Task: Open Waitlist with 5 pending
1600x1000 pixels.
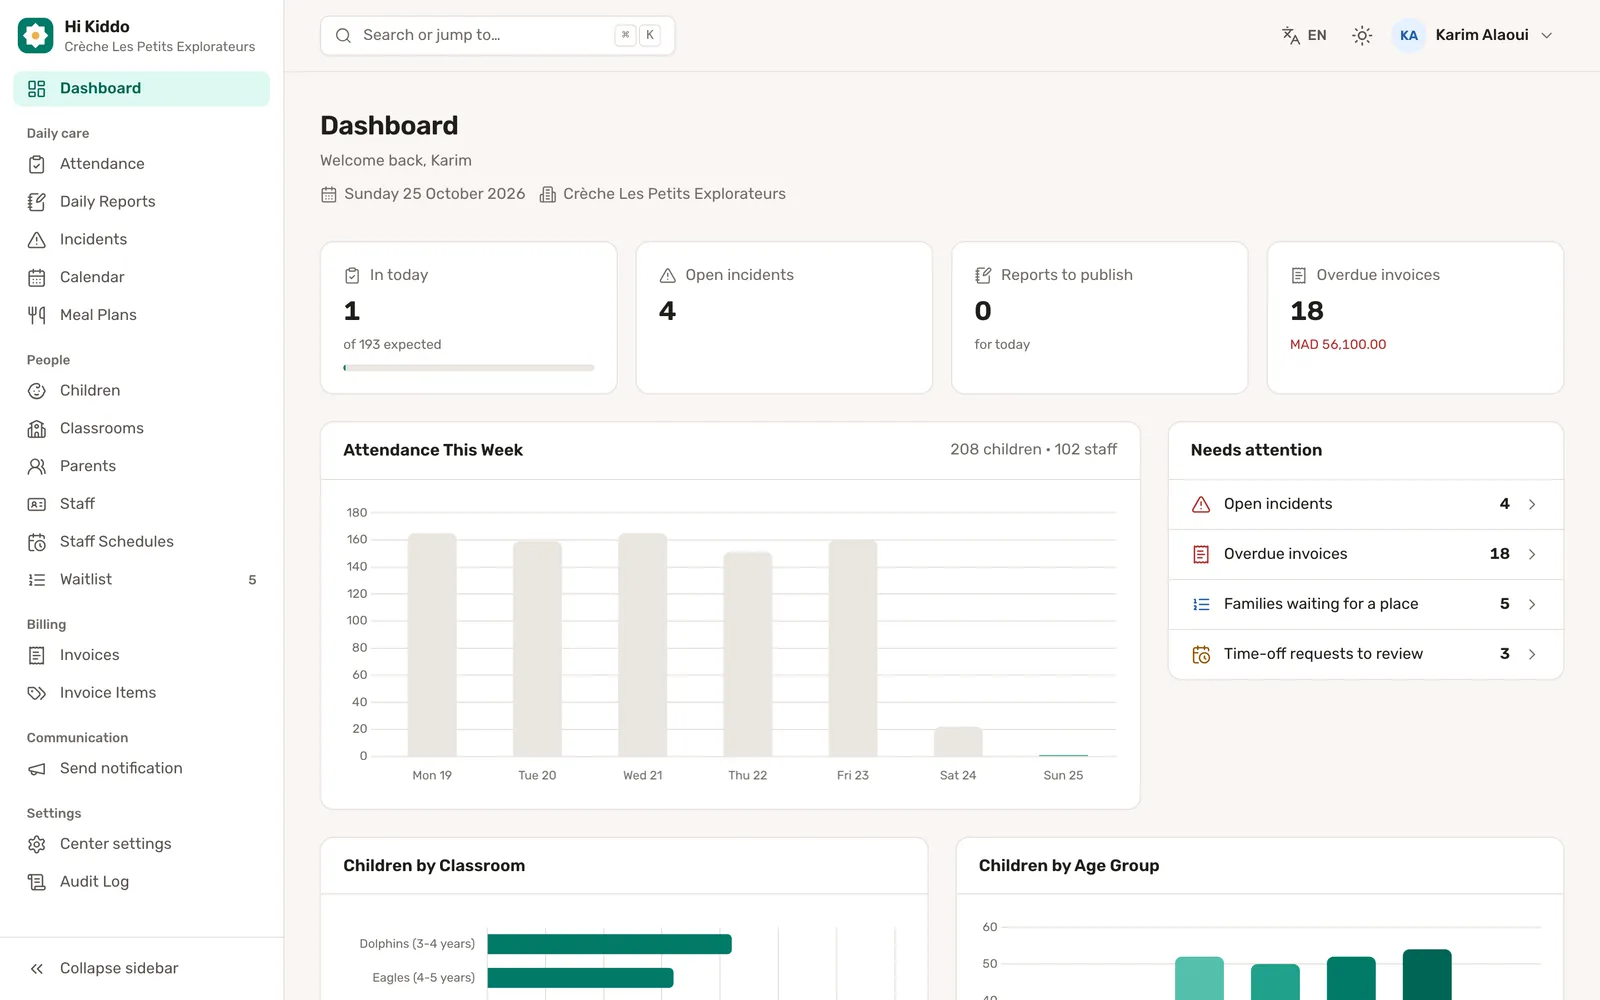Action: [x=141, y=580]
